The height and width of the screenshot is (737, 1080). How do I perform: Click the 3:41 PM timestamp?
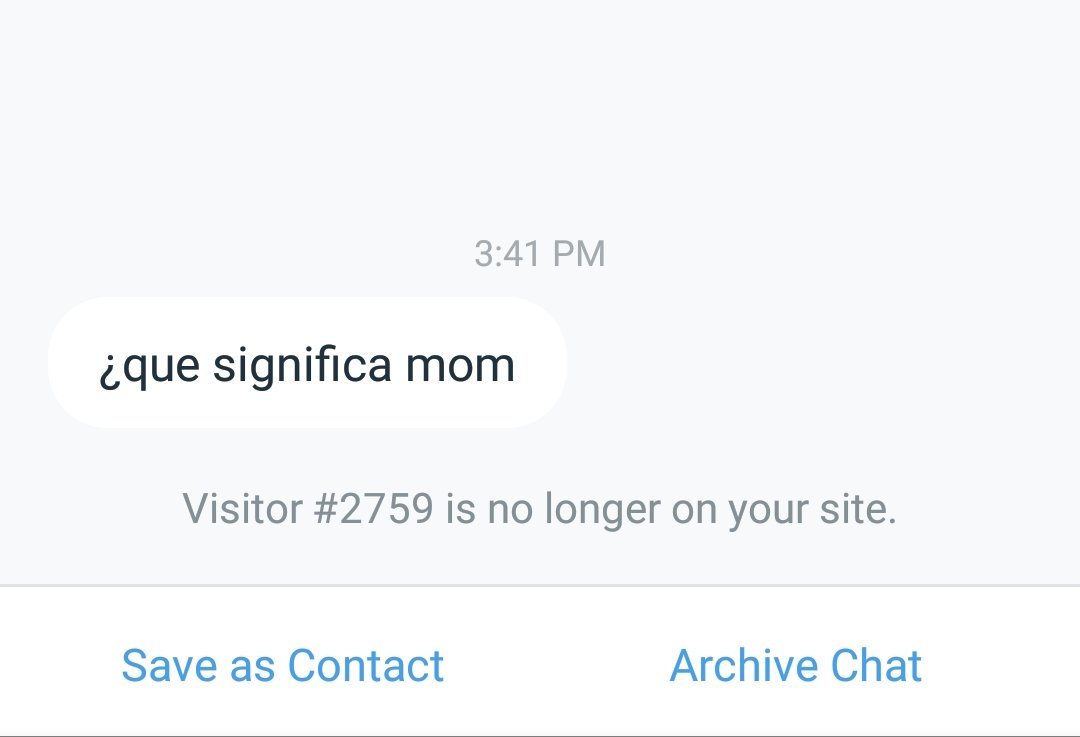tap(539, 253)
